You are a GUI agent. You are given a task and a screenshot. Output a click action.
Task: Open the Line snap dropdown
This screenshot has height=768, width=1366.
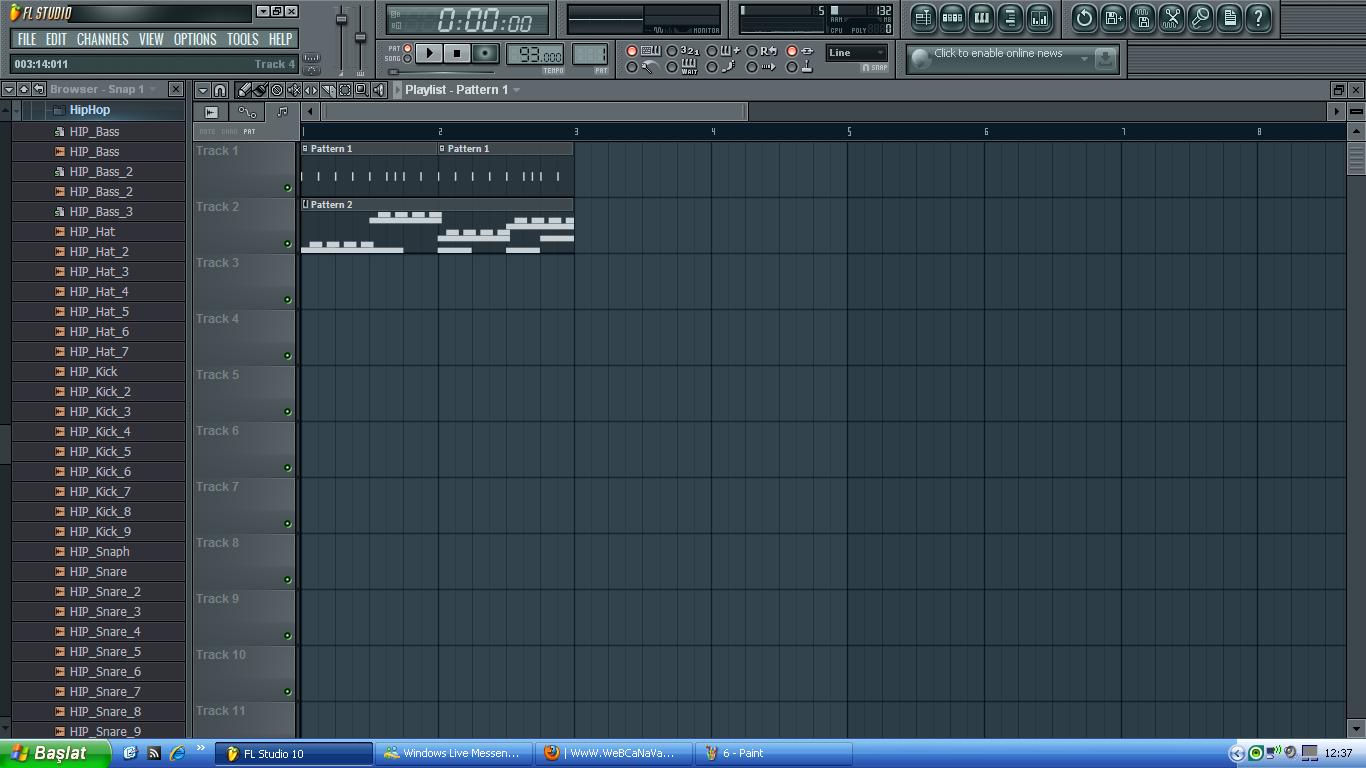(x=856, y=53)
